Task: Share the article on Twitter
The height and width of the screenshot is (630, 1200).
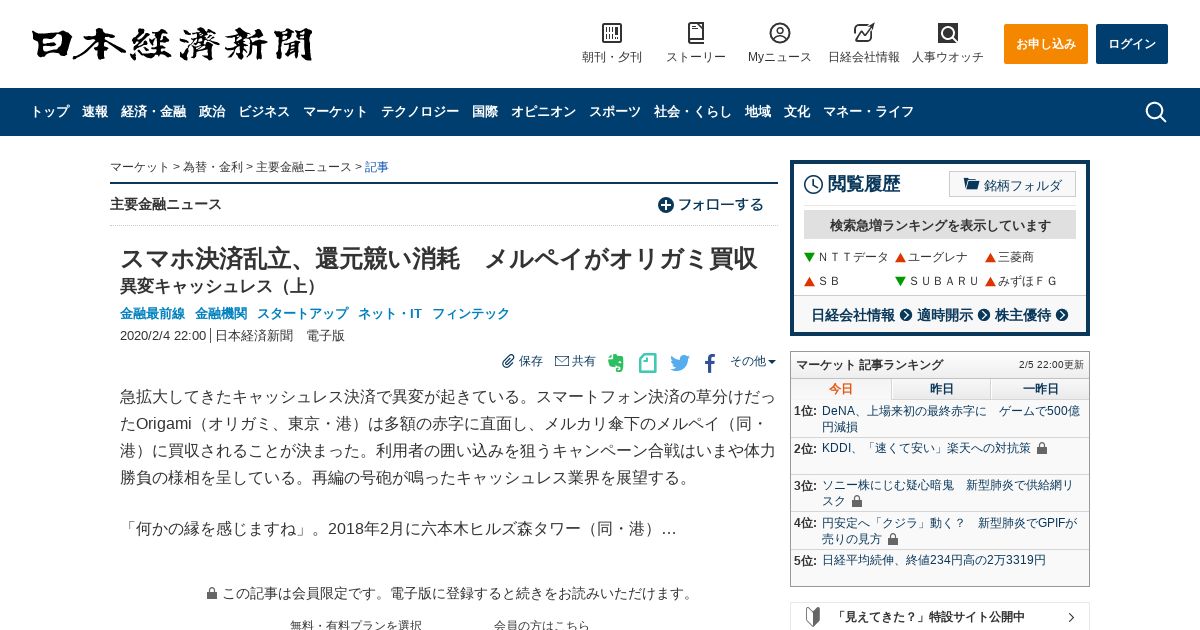Action: point(680,363)
